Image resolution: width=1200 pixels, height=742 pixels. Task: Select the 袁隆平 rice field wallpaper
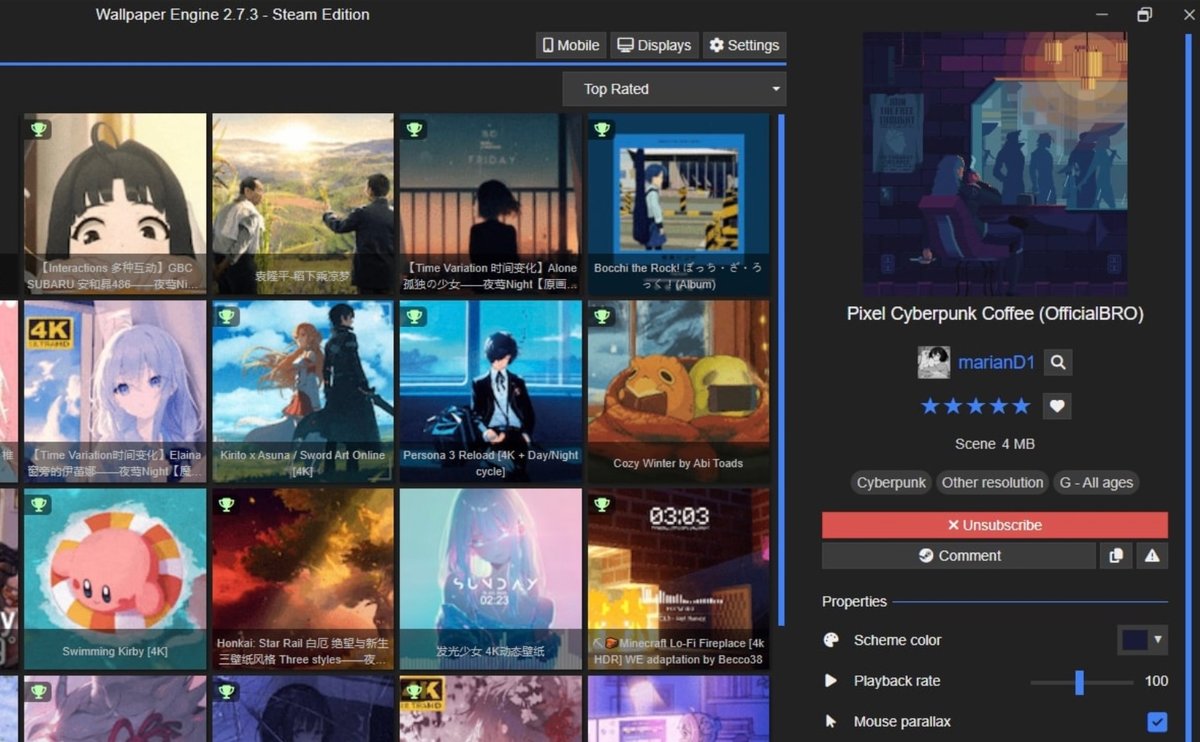[303, 204]
